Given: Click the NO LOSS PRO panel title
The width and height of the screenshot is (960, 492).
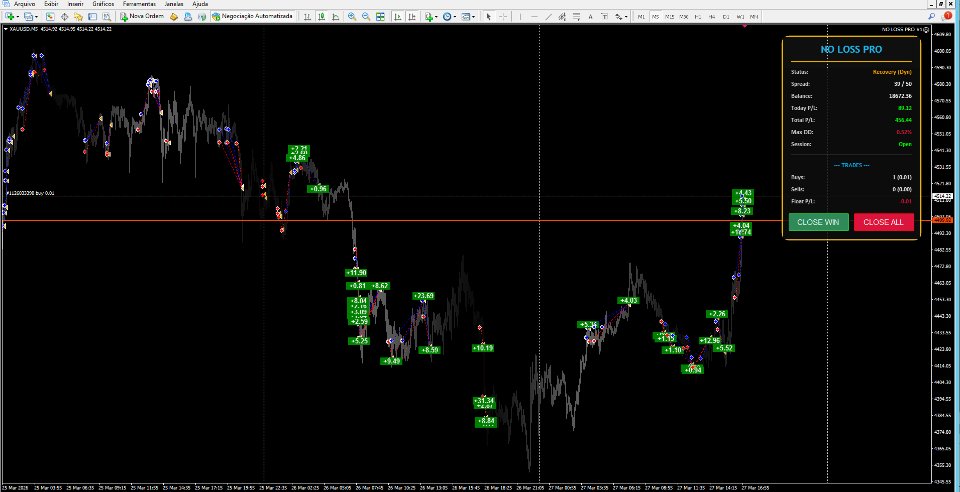Looking at the screenshot, I should click(x=851, y=50).
